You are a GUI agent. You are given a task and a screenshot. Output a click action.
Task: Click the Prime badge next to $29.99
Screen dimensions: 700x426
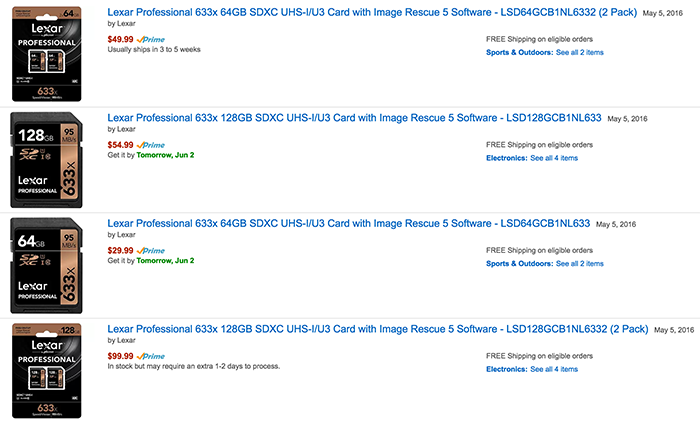pos(151,251)
